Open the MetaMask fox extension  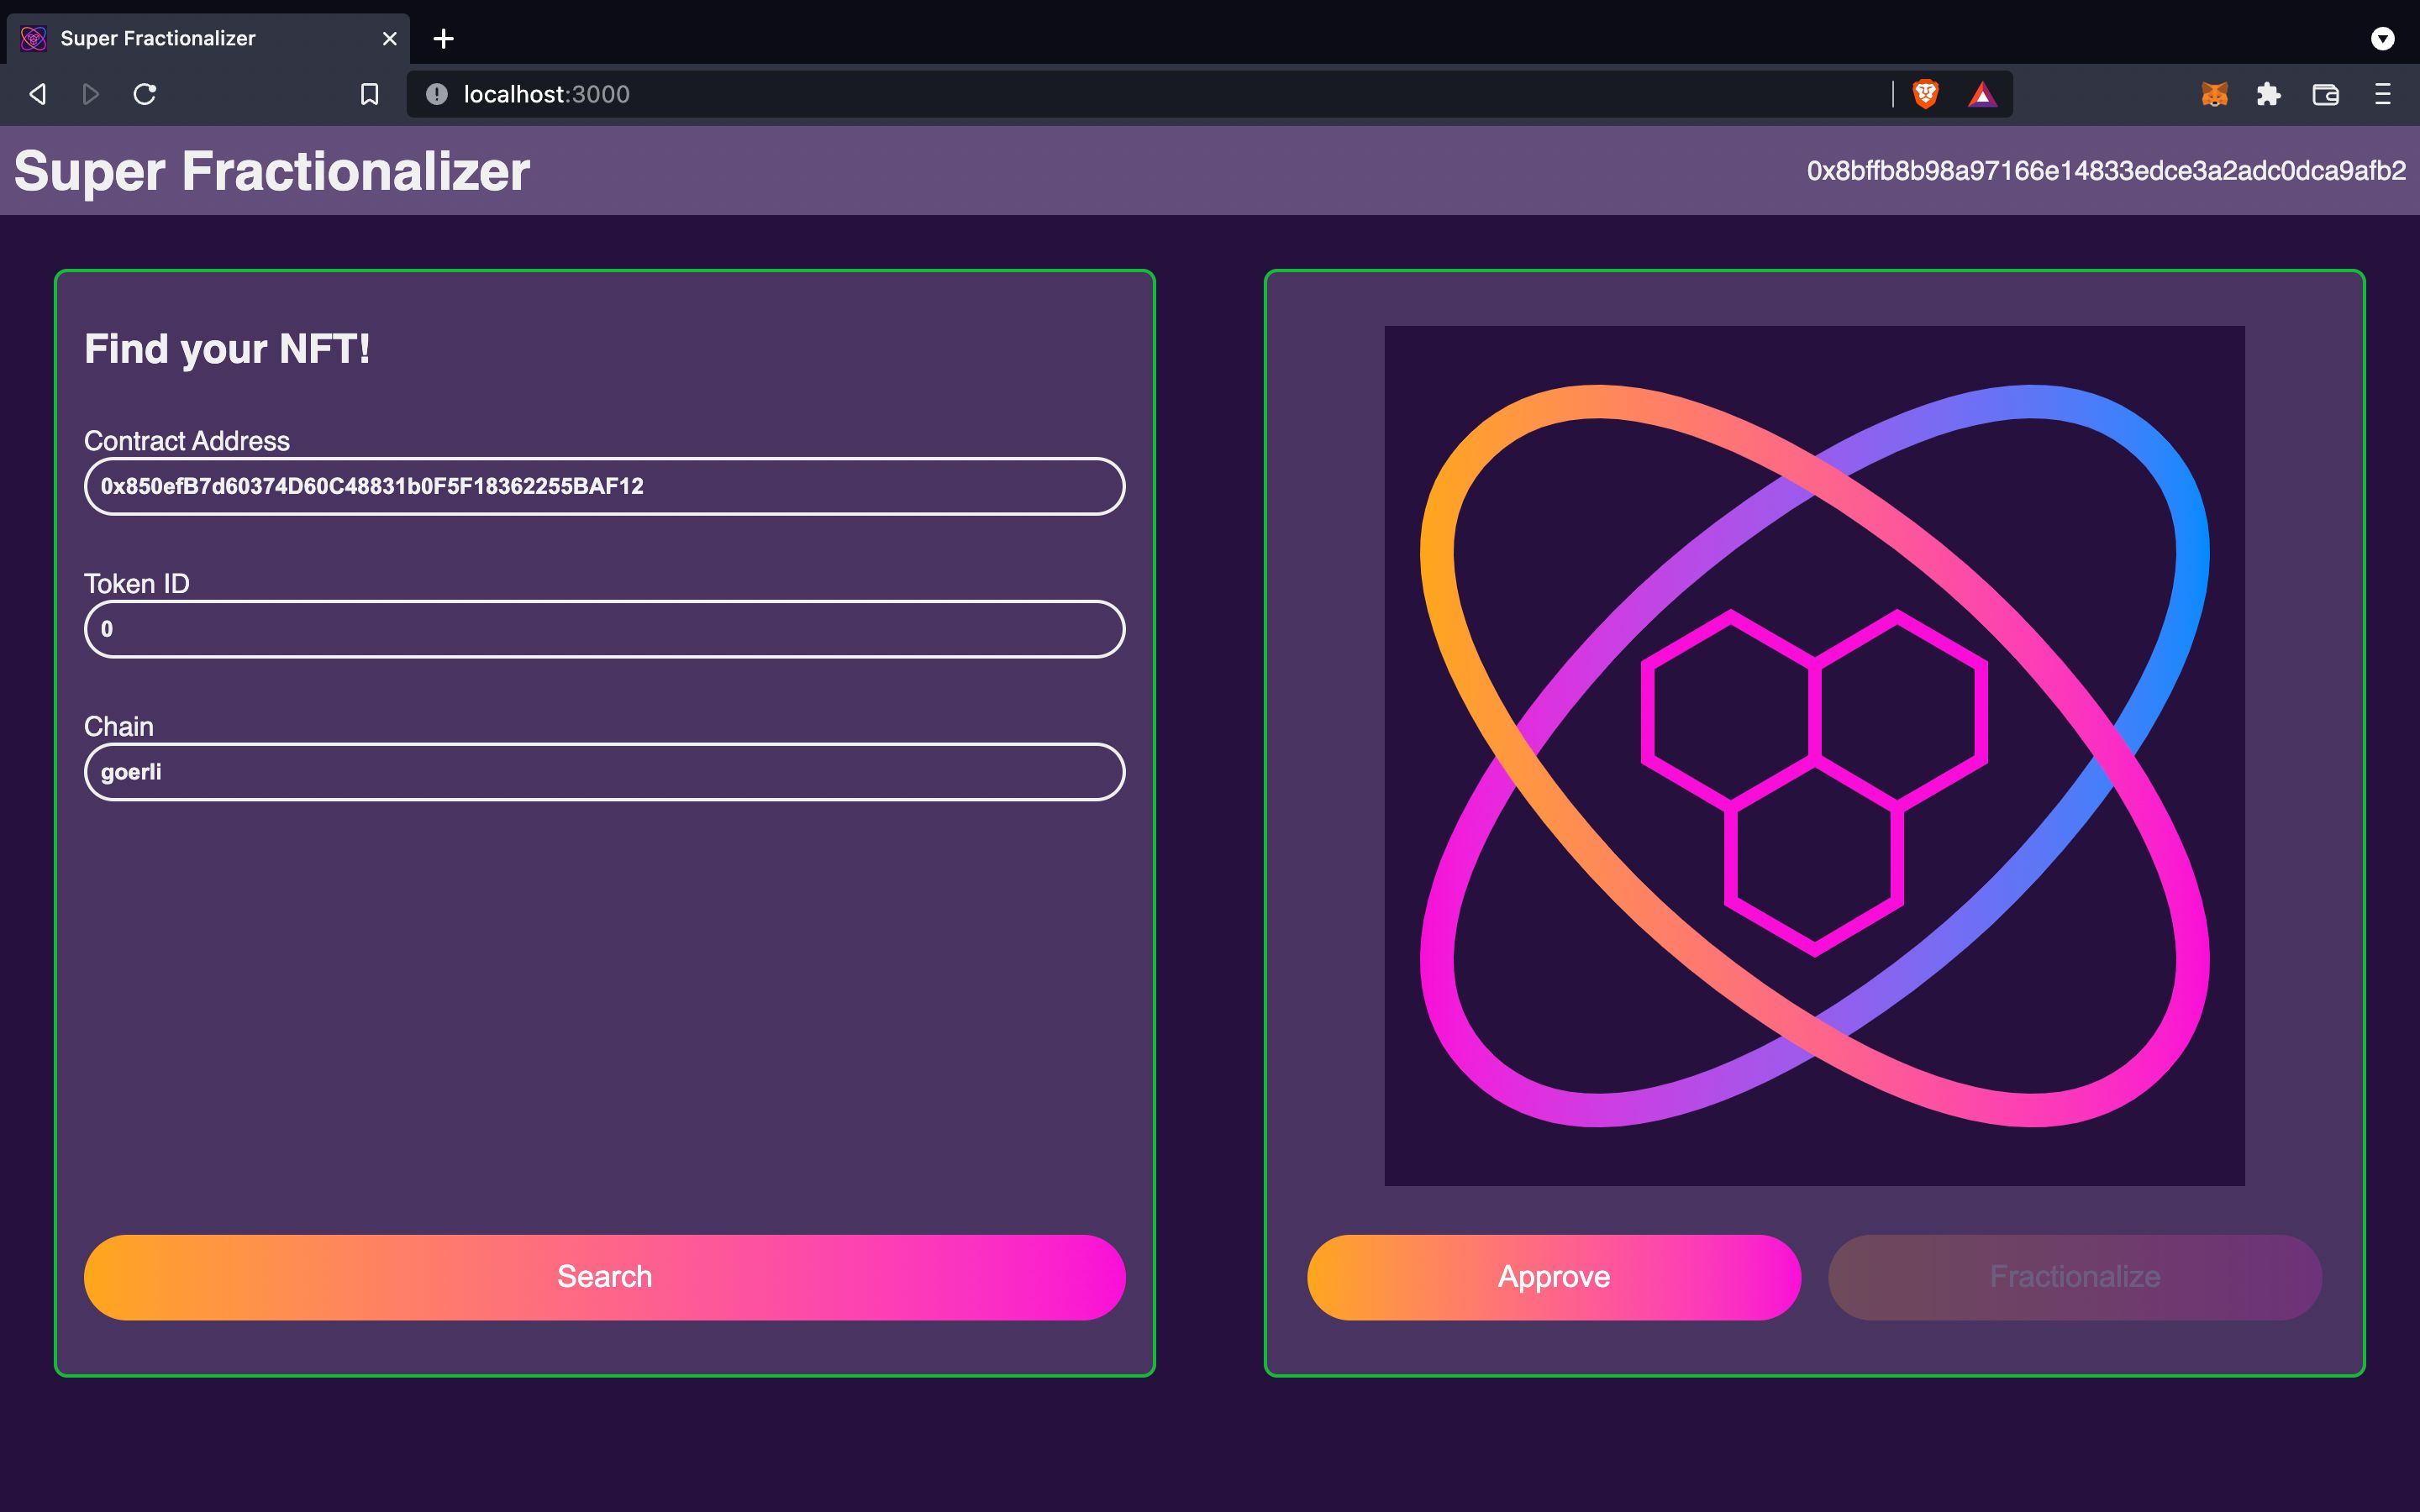click(x=2214, y=94)
